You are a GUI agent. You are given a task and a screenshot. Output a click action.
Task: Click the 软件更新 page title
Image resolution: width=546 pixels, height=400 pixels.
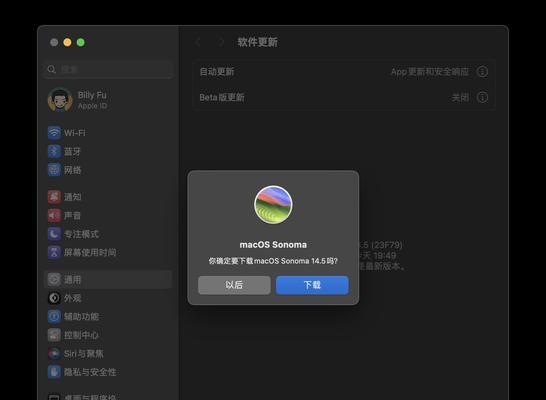(x=257, y=42)
